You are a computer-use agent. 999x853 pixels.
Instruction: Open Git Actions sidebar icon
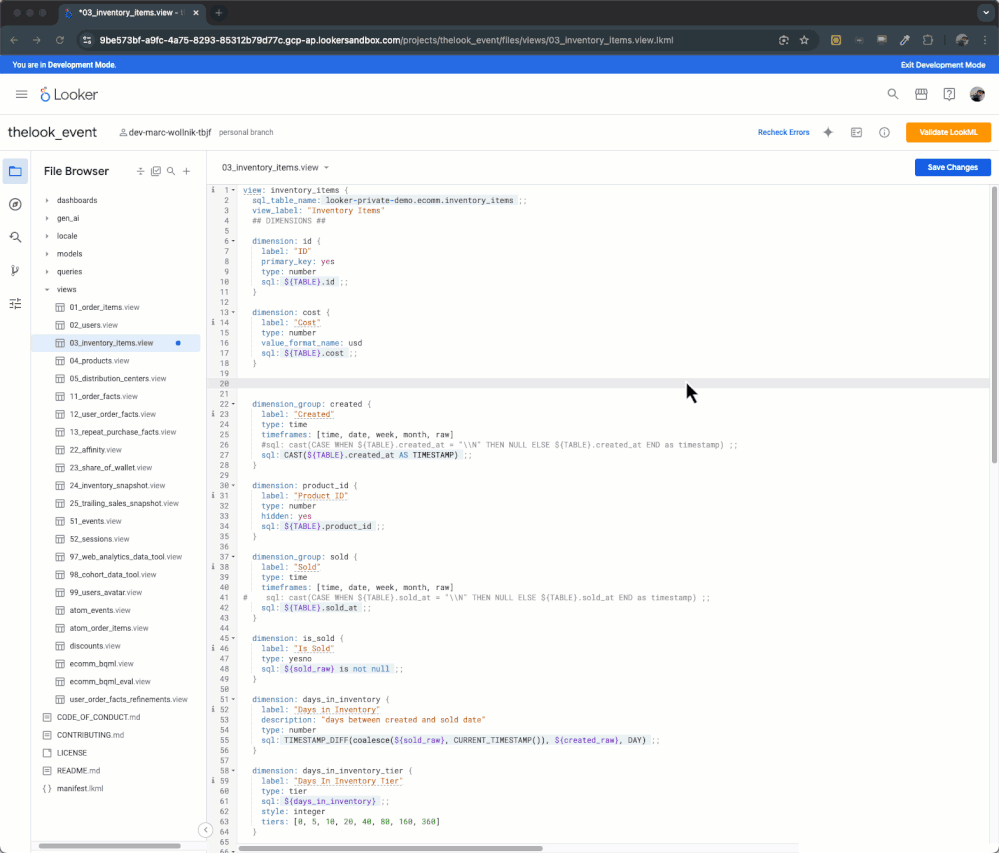[15, 271]
